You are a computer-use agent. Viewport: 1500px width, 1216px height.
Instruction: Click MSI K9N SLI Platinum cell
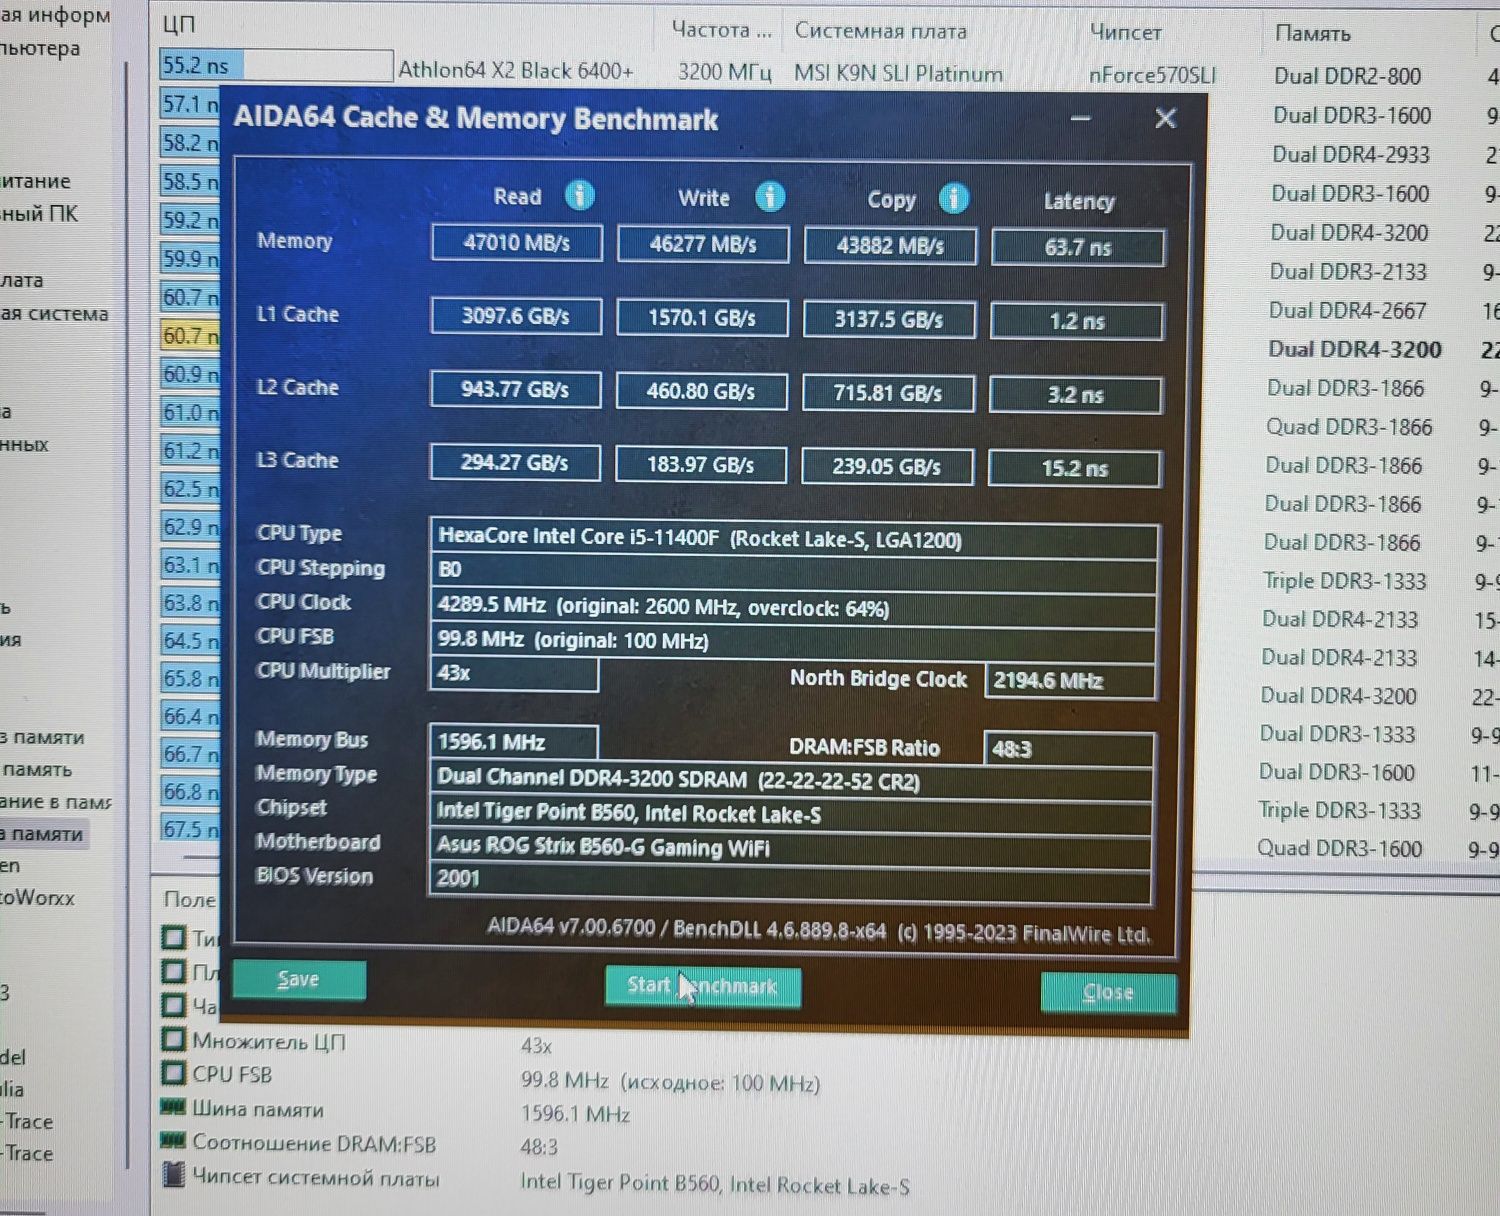pos(898,73)
